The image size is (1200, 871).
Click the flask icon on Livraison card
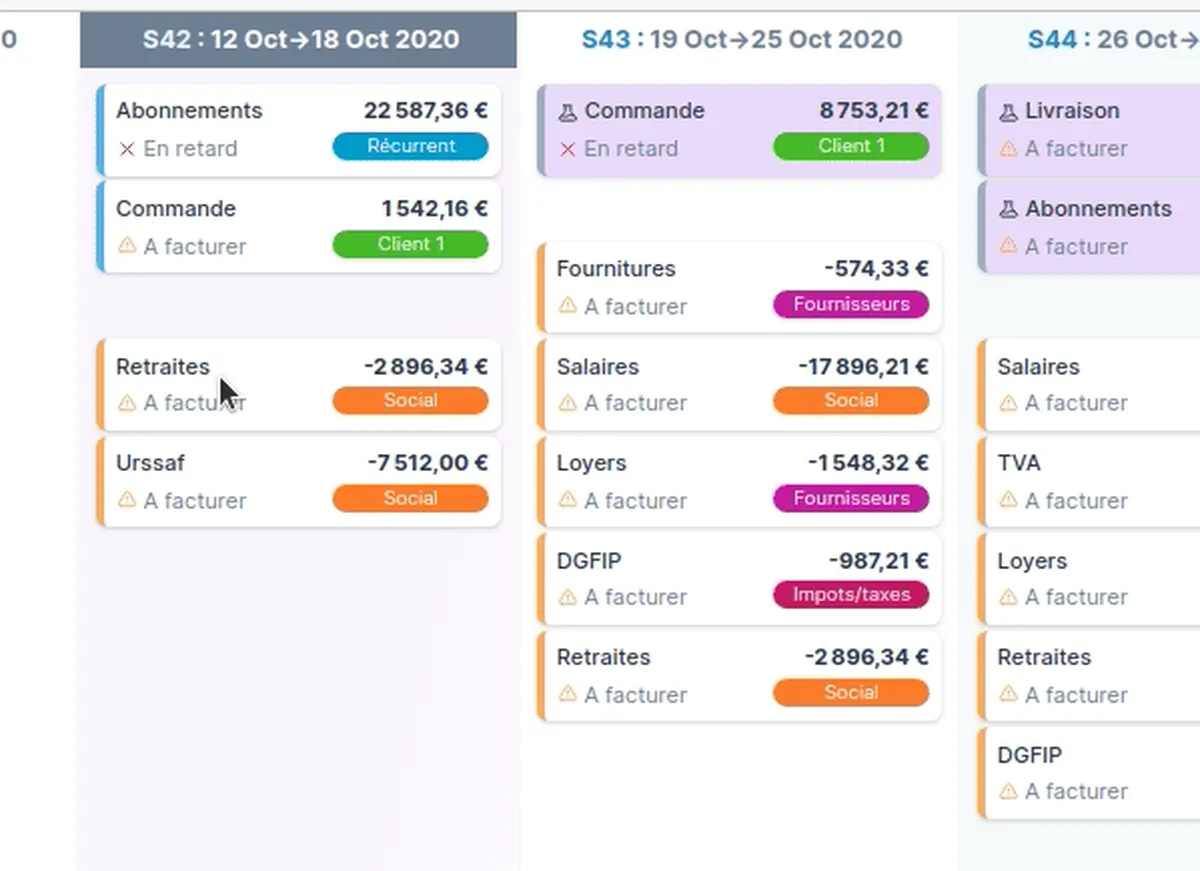[1008, 112]
